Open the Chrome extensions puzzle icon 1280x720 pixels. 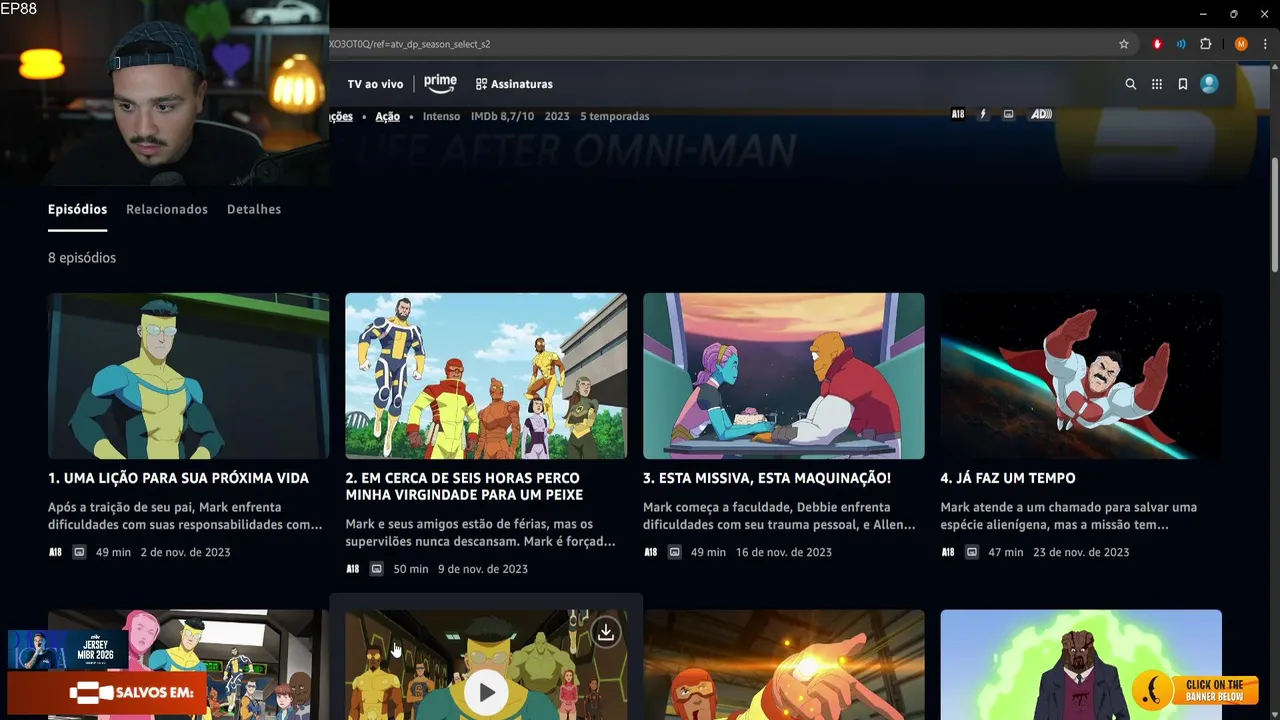1205,44
